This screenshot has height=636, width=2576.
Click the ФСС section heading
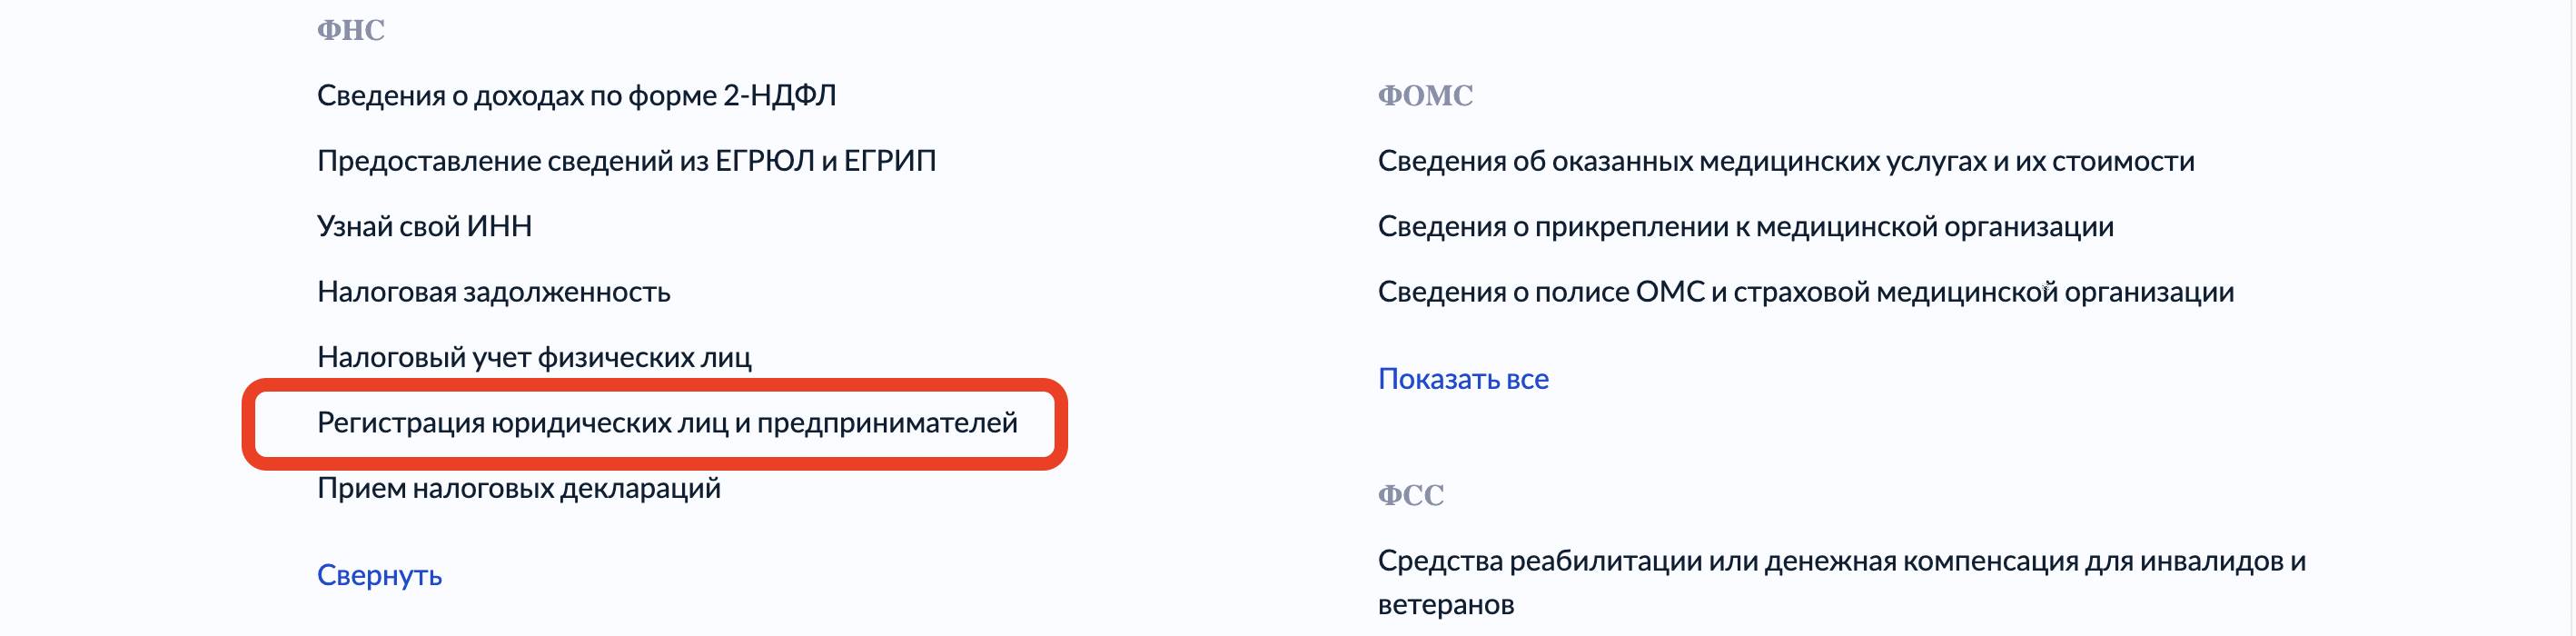click(1410, 496)
